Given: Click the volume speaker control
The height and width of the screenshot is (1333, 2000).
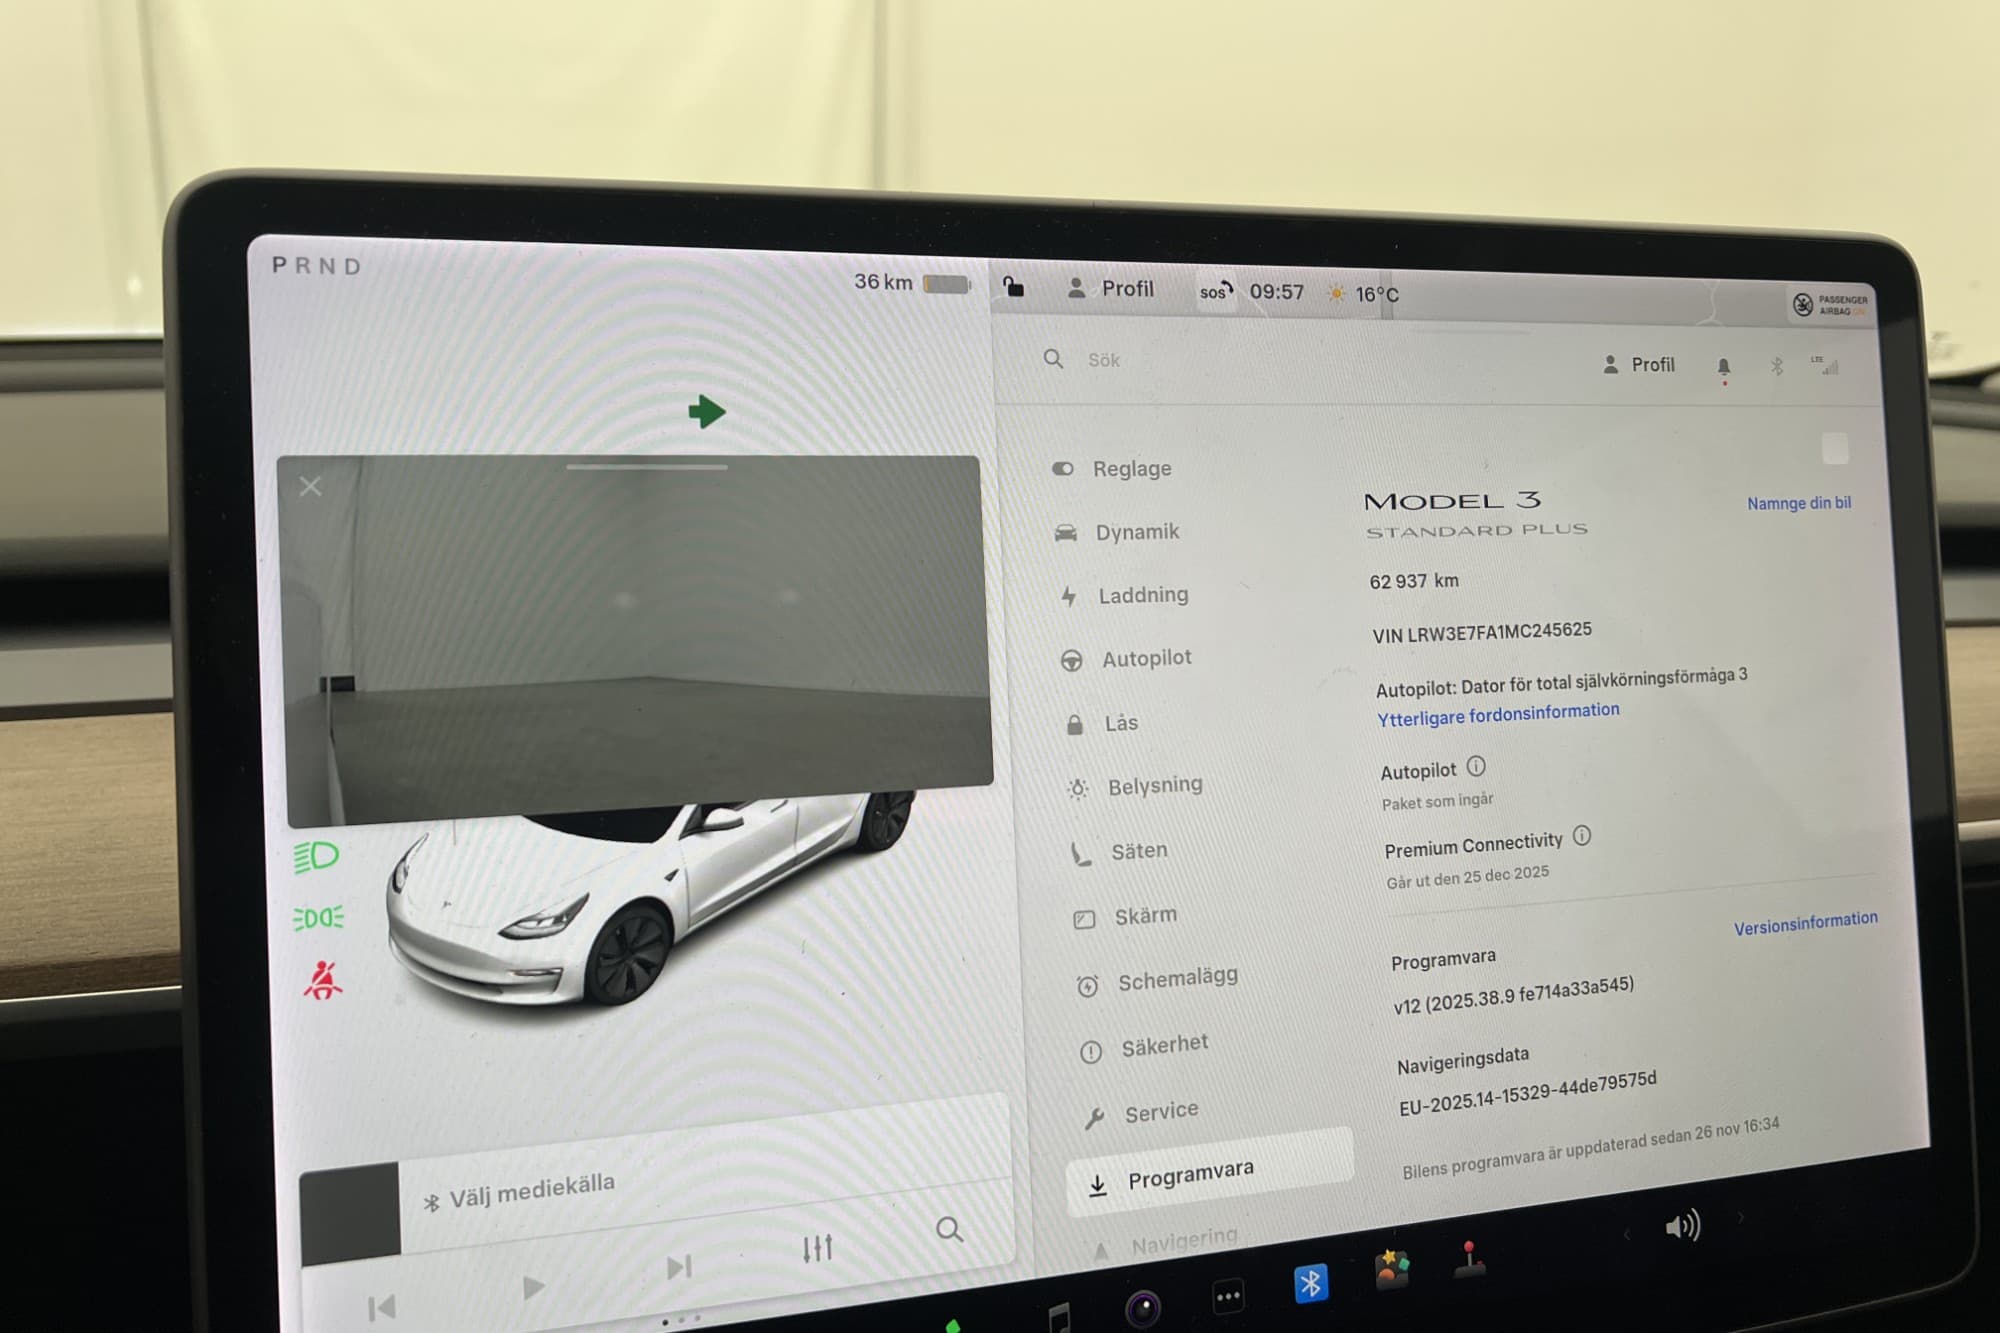Looking at the screenshot, I should click(x=1682, y=1225).
